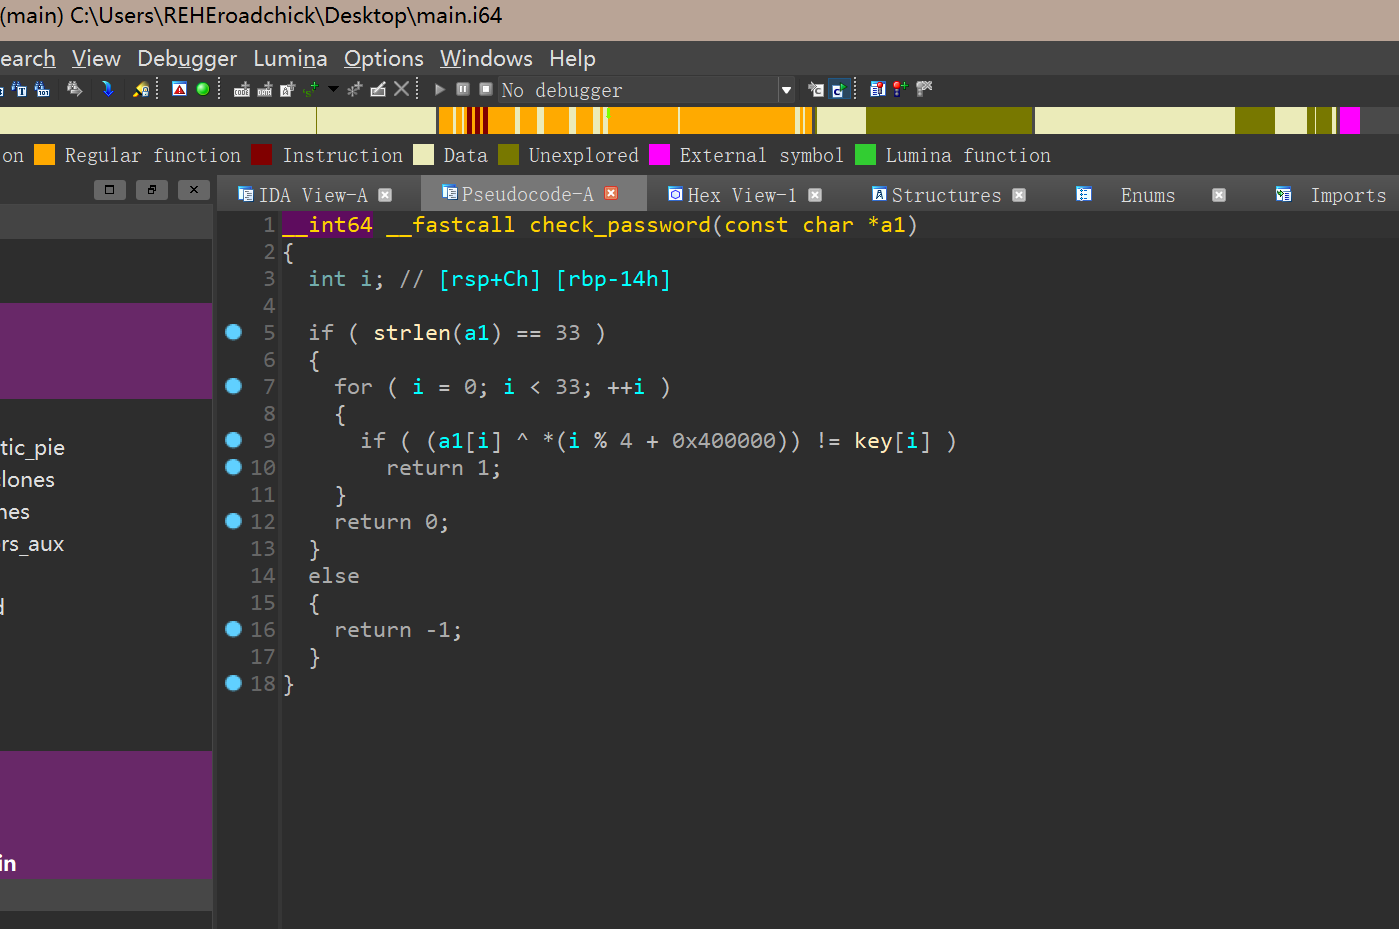Click the magenta External symbol legend swatch
Screen dimensions: 1399x929
(659, 155)
